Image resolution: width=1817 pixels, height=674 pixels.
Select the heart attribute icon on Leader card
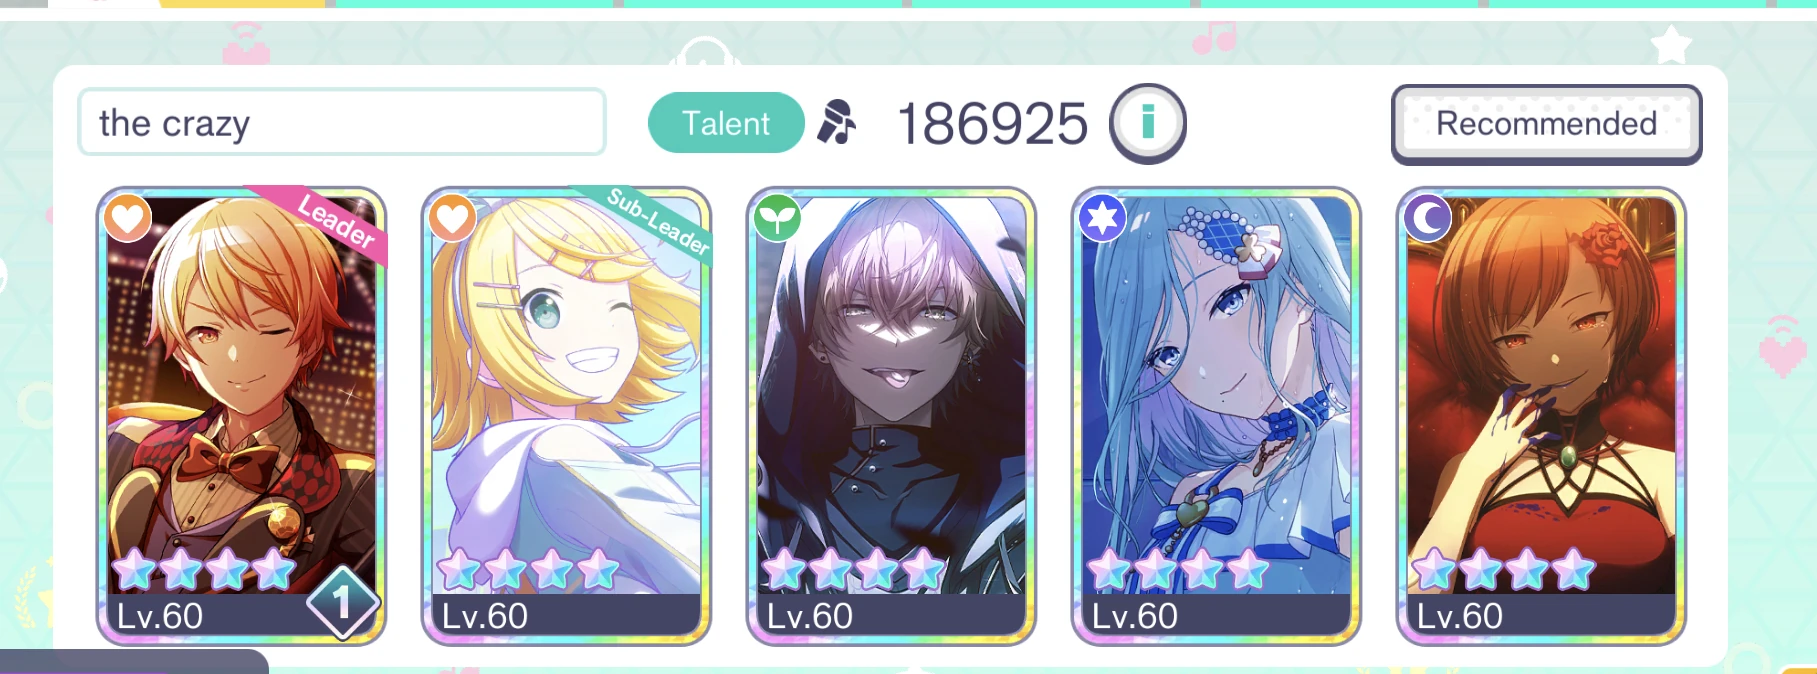click(127, 217)
